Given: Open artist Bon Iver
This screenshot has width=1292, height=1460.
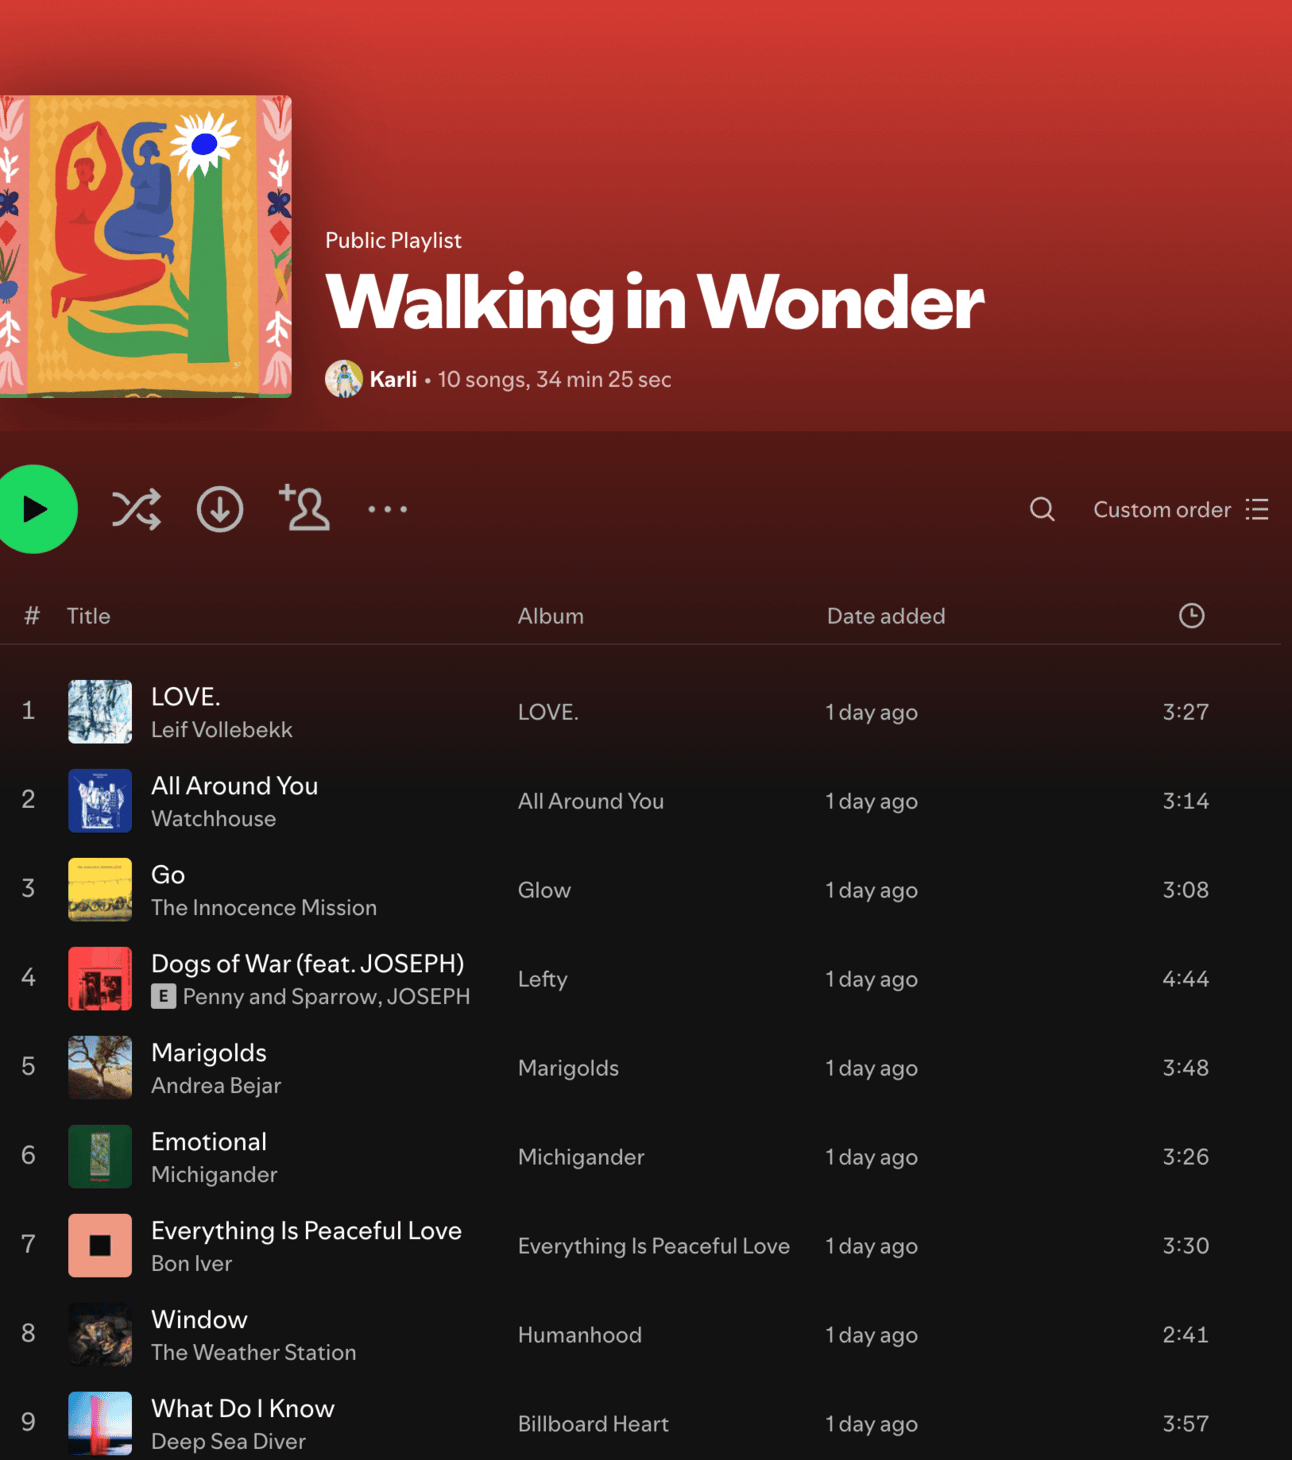Looking at the screenshot, I should pyautogui.click(x=192, y=1264).
